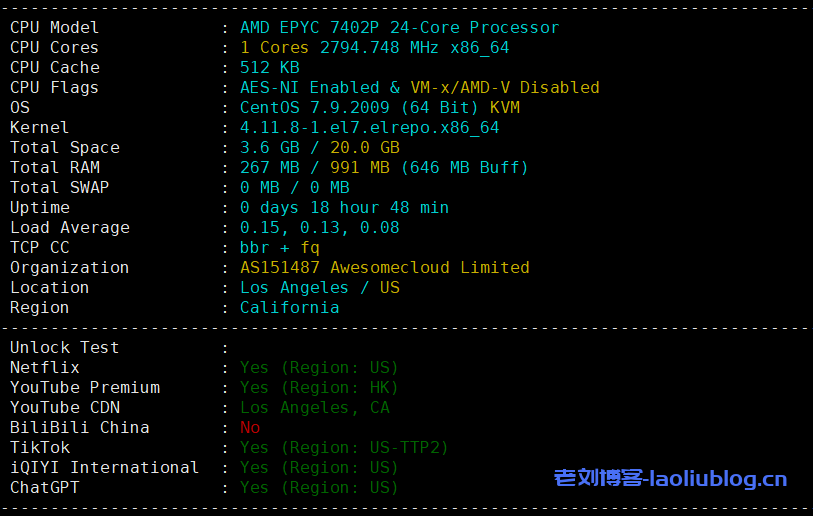Click the AS151487 Awesomecloud Limited organization text
This screenshot has width=813, height=516.
point(384,268)
